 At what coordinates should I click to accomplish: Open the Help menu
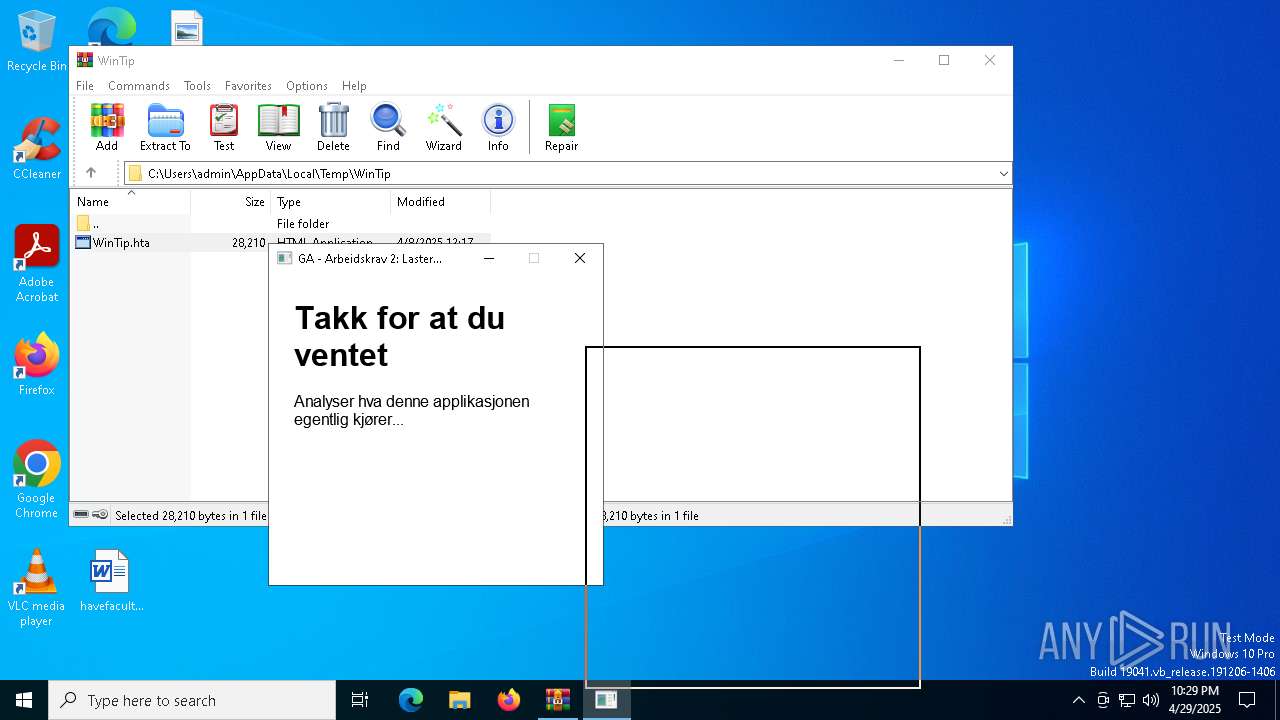coord(354,86)
